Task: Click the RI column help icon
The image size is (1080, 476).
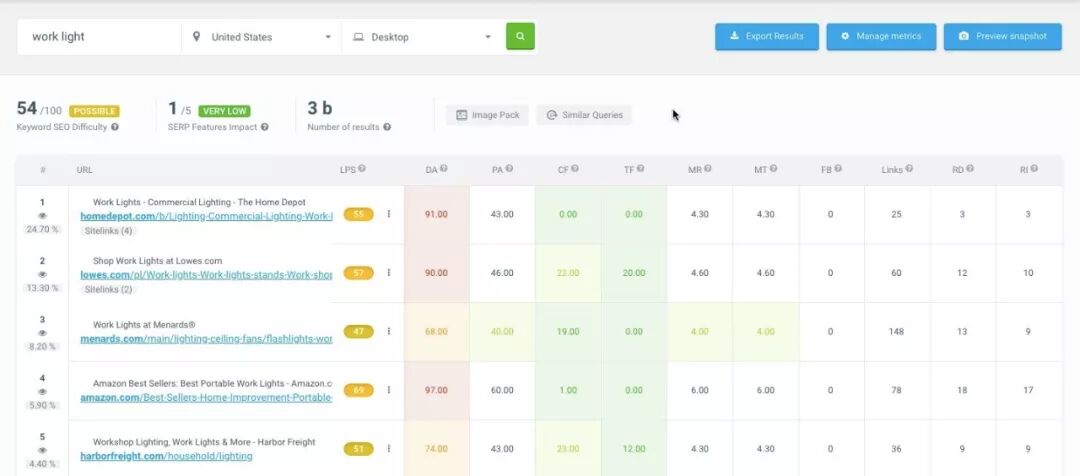Action: coord(1034,169)
